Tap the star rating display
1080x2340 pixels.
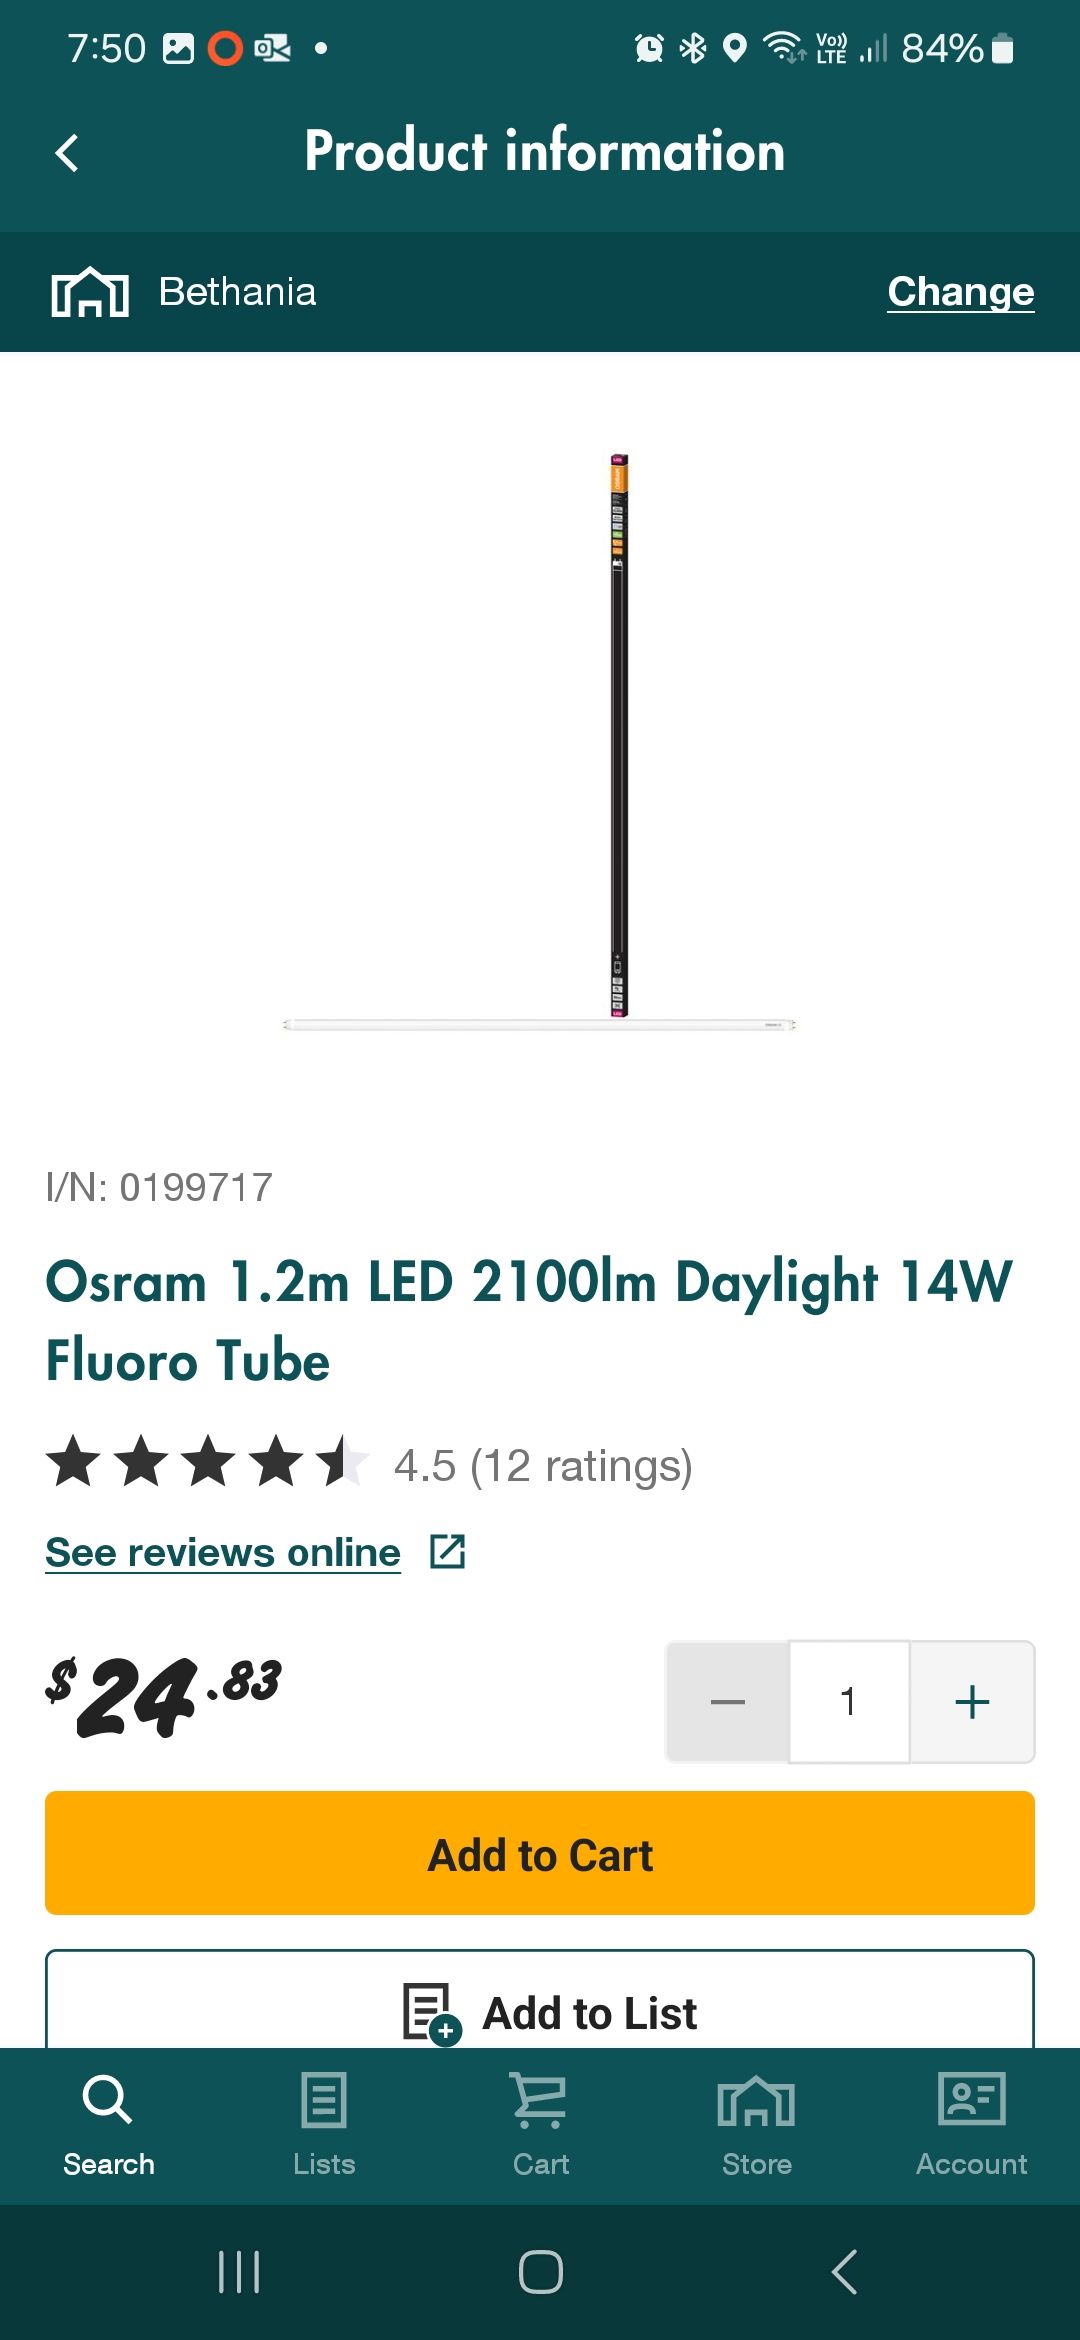pyautogui.click(x=207, y=1462)
